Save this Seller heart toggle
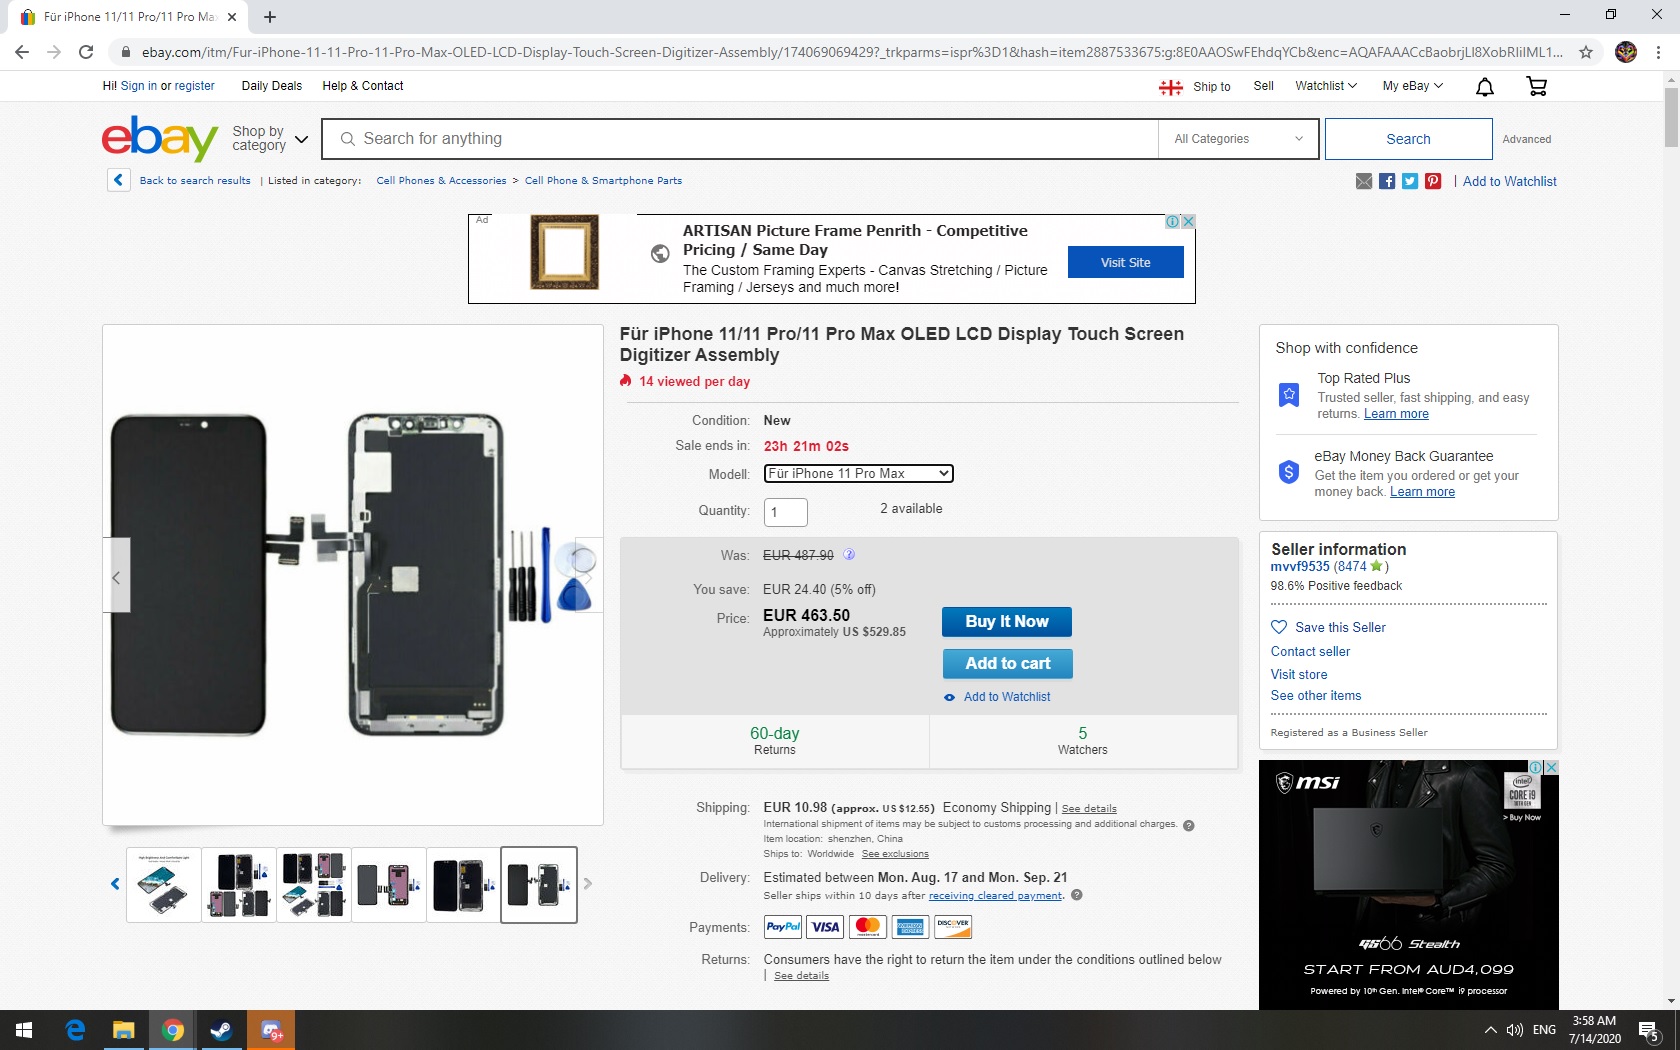The height and width of the screenshot is (1050, 1680). [1279, 627]
